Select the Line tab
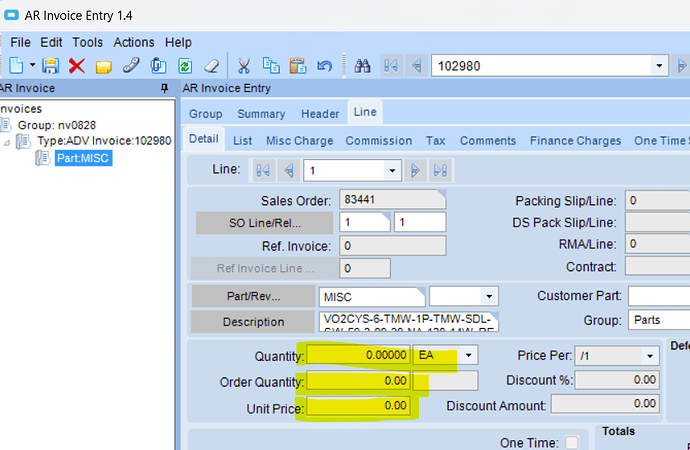Image resolution: width=690 pixels, height=450 pixels. pyautogui.click(x=365, y=112)
